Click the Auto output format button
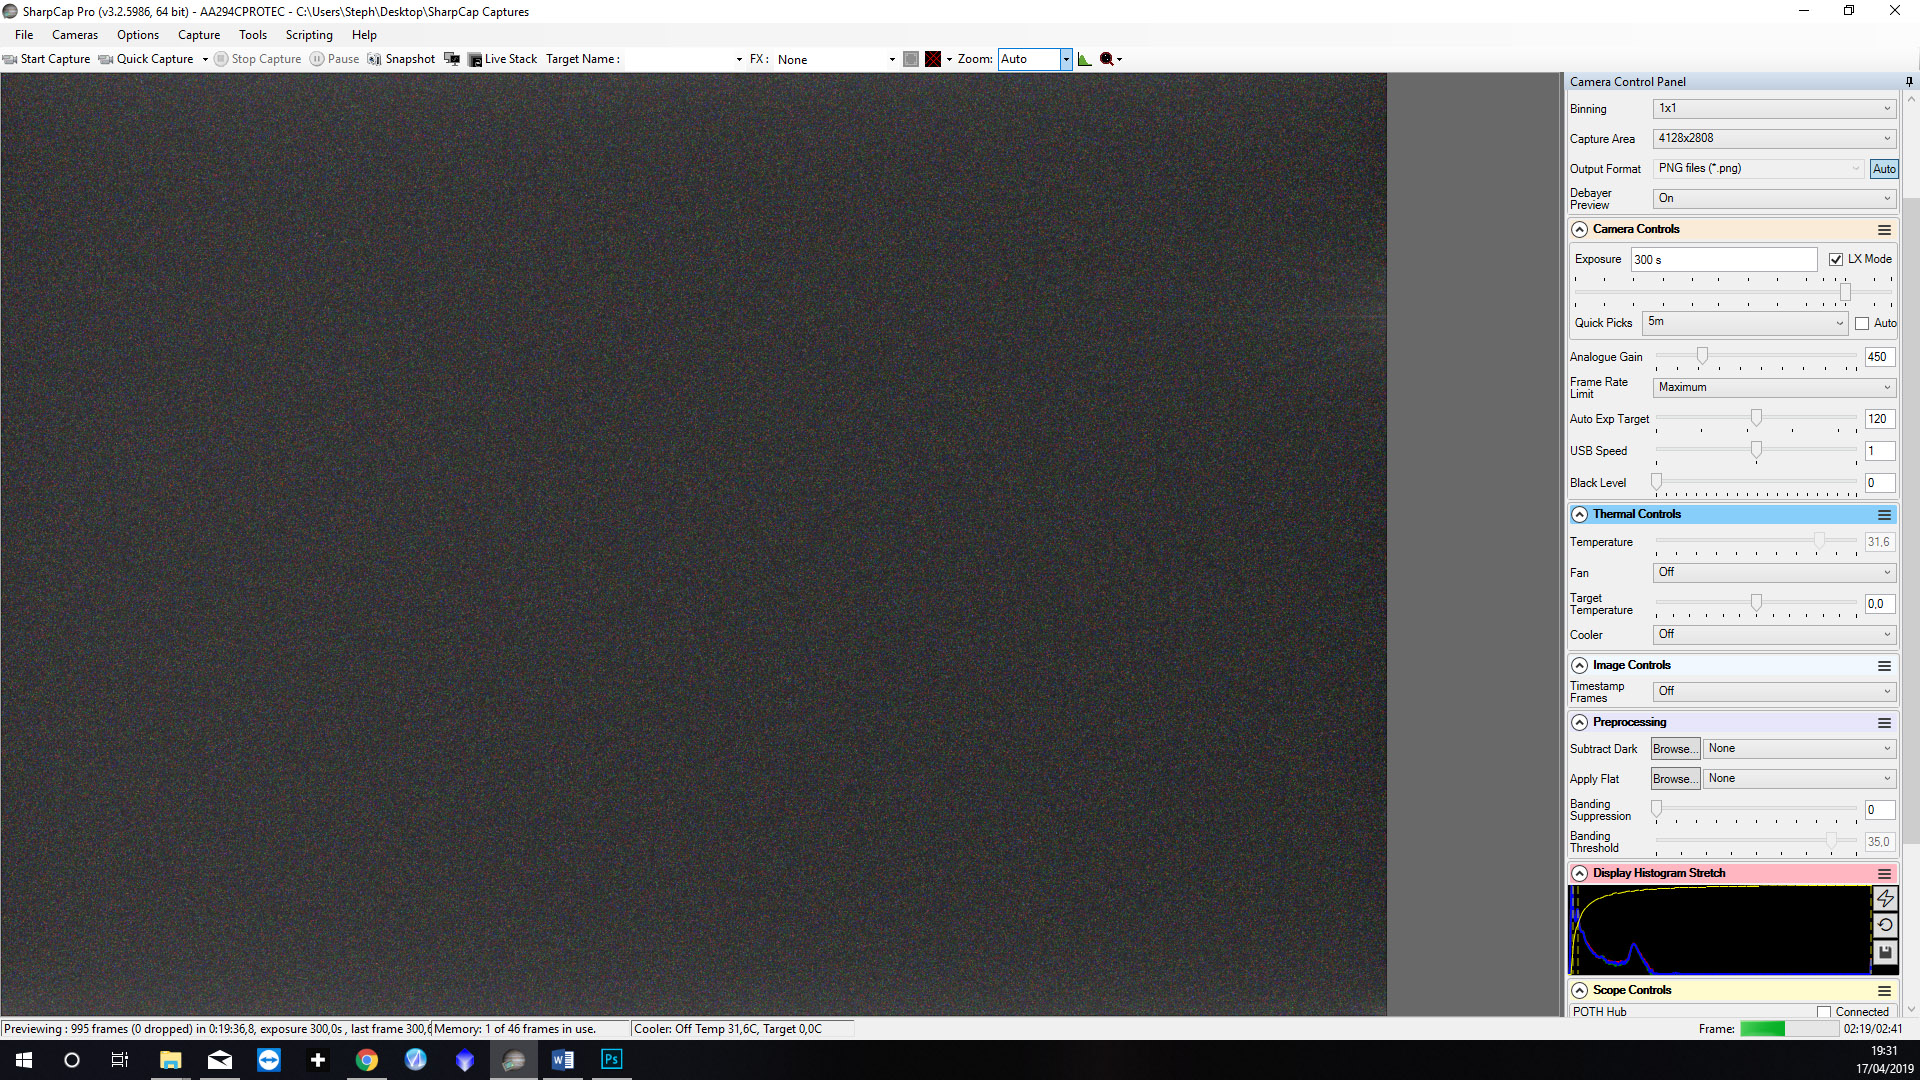This screenshot has height=1080, width=1920. [1884, 169]
